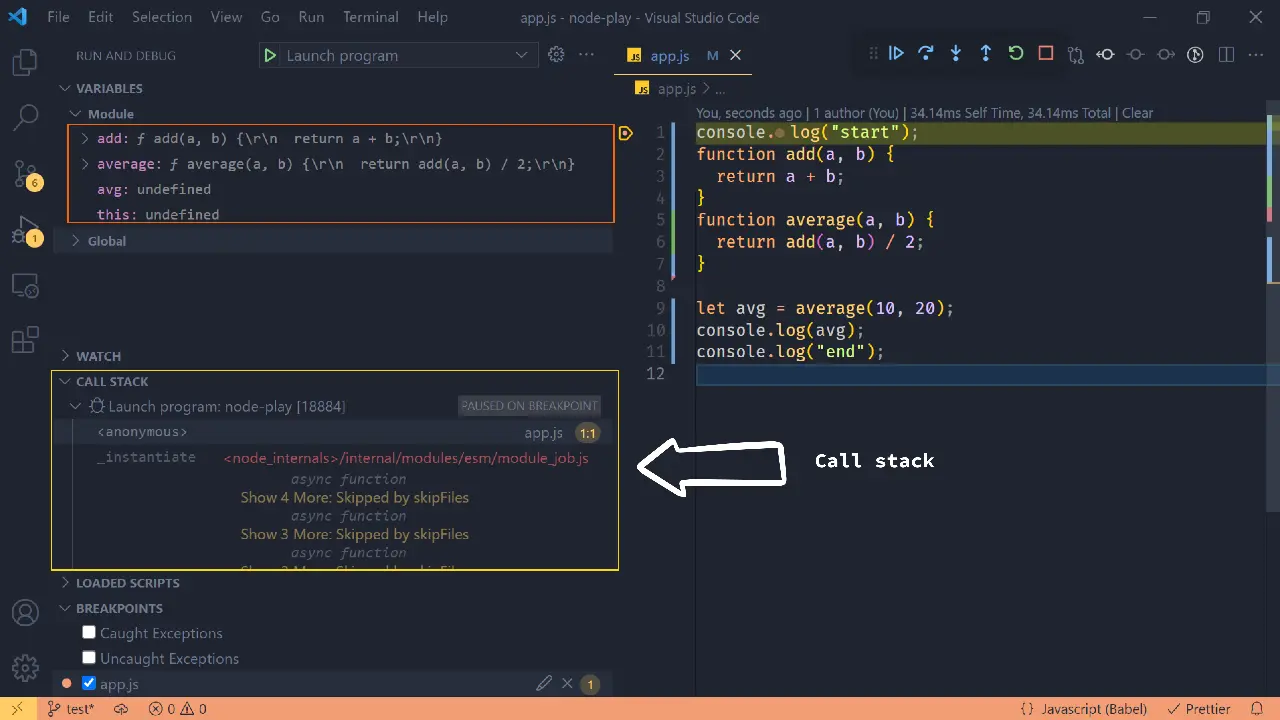Expand the Global scope
1280x720 pixels.
tap(75, 241)
